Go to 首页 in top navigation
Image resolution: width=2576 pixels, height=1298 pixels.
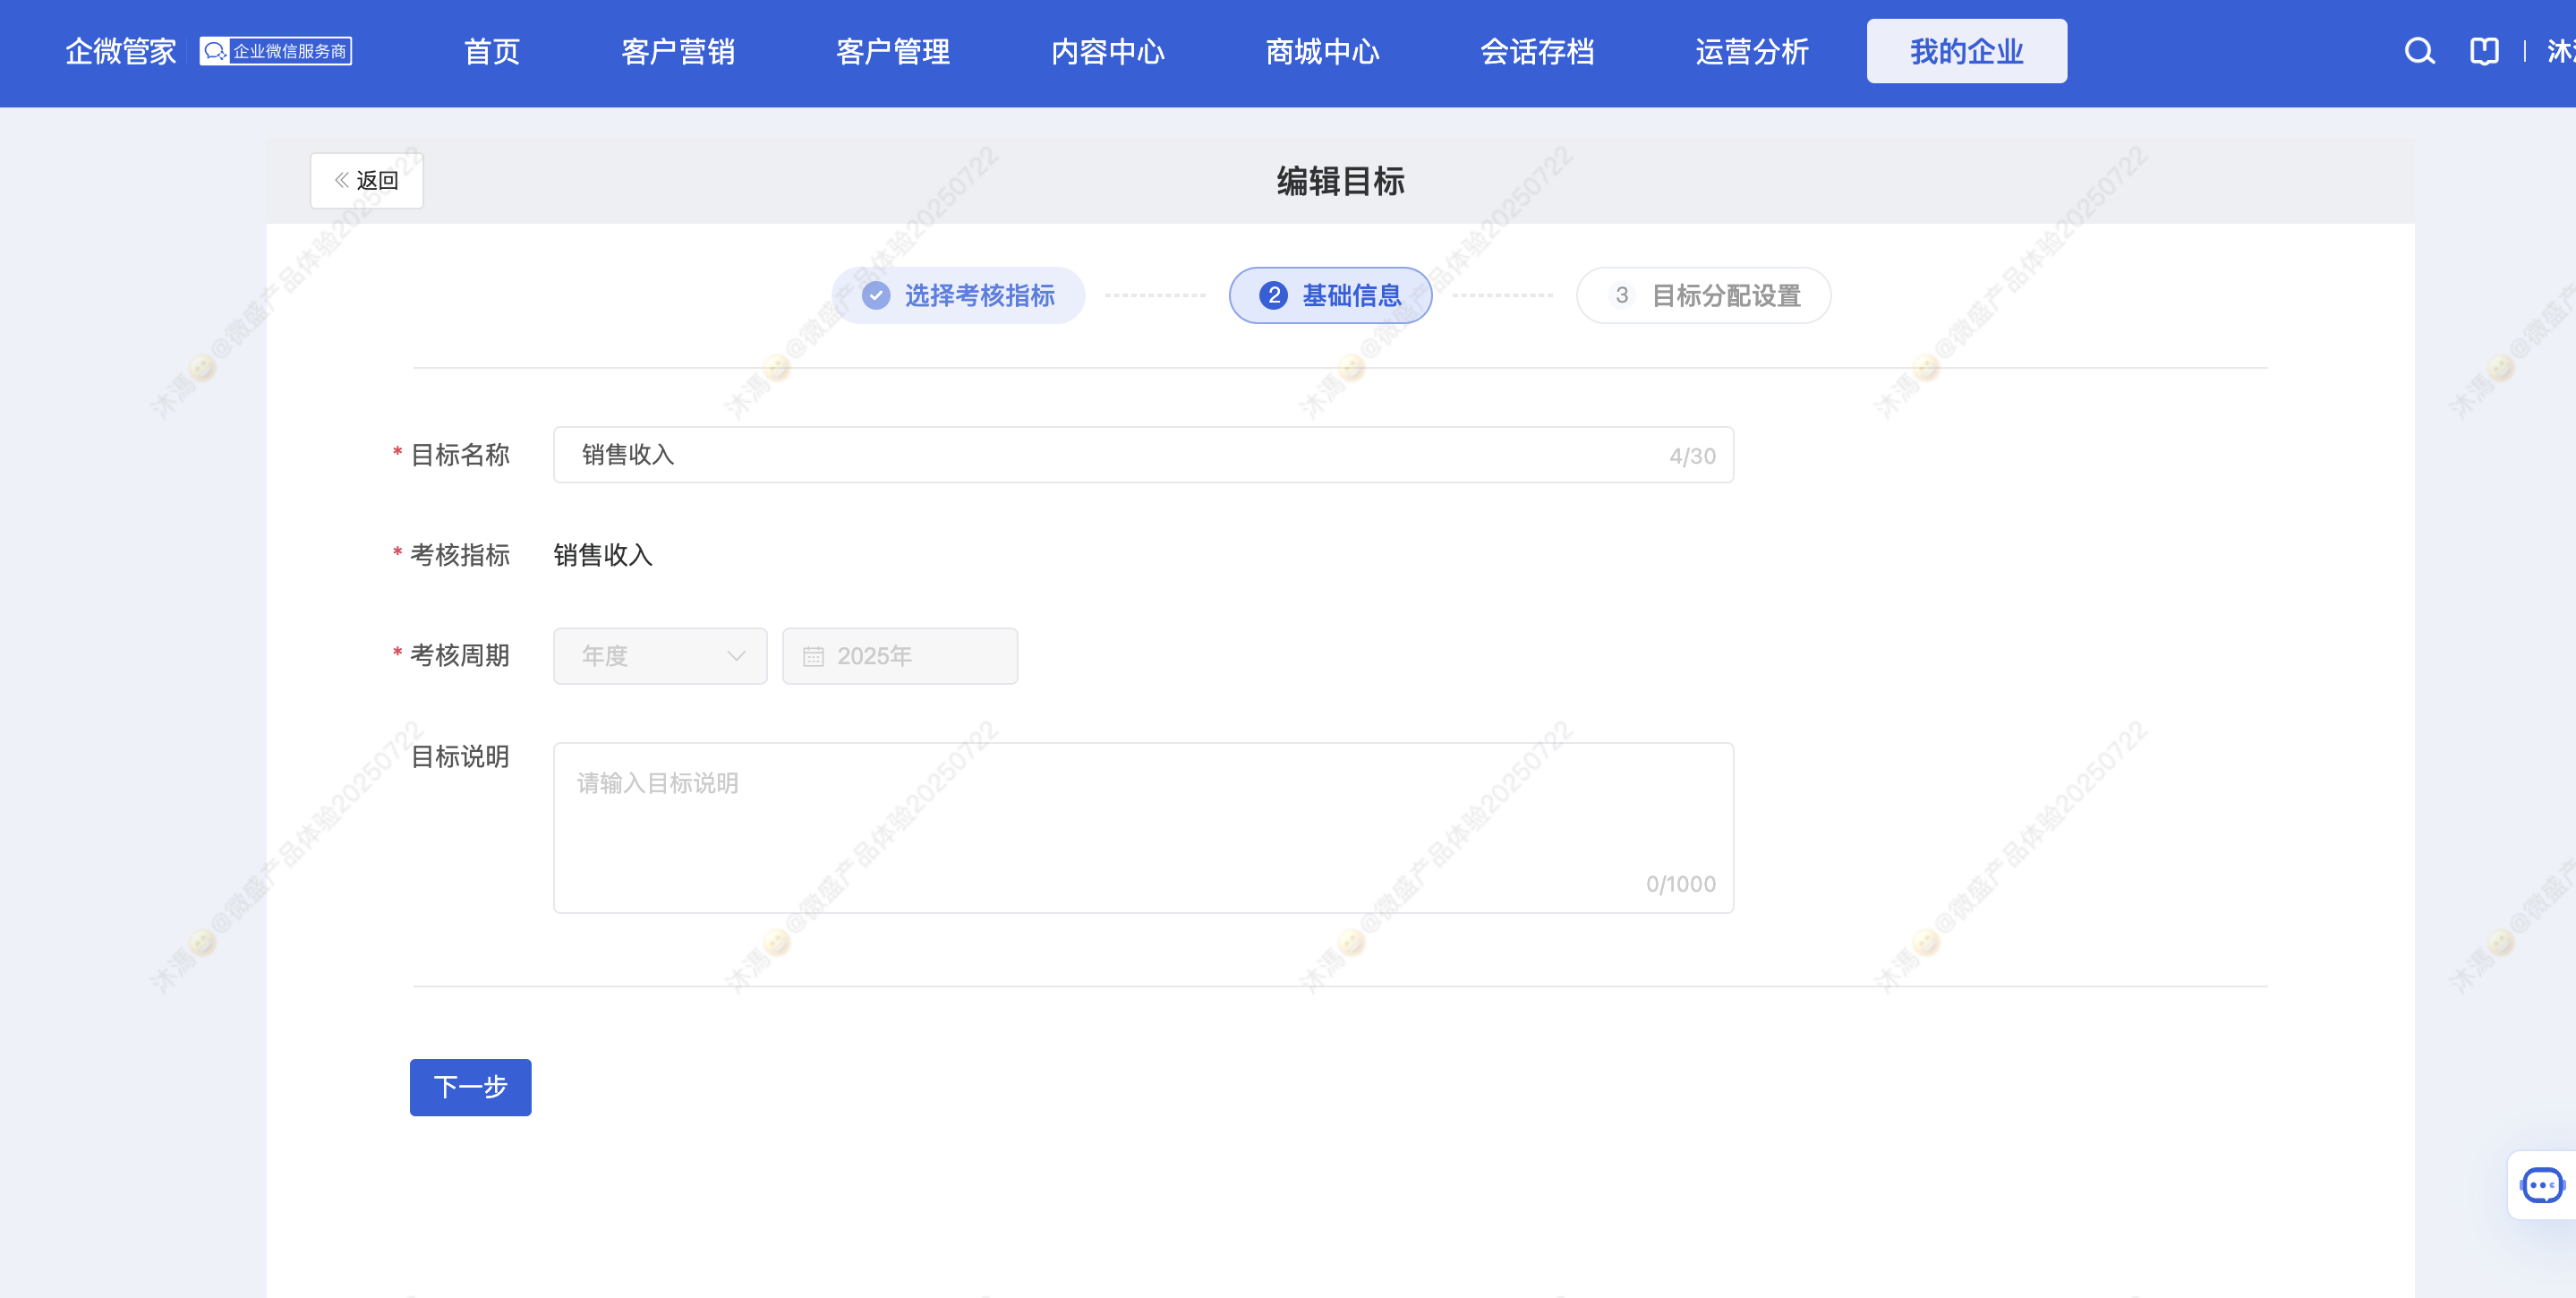click(x=492, y=51)
